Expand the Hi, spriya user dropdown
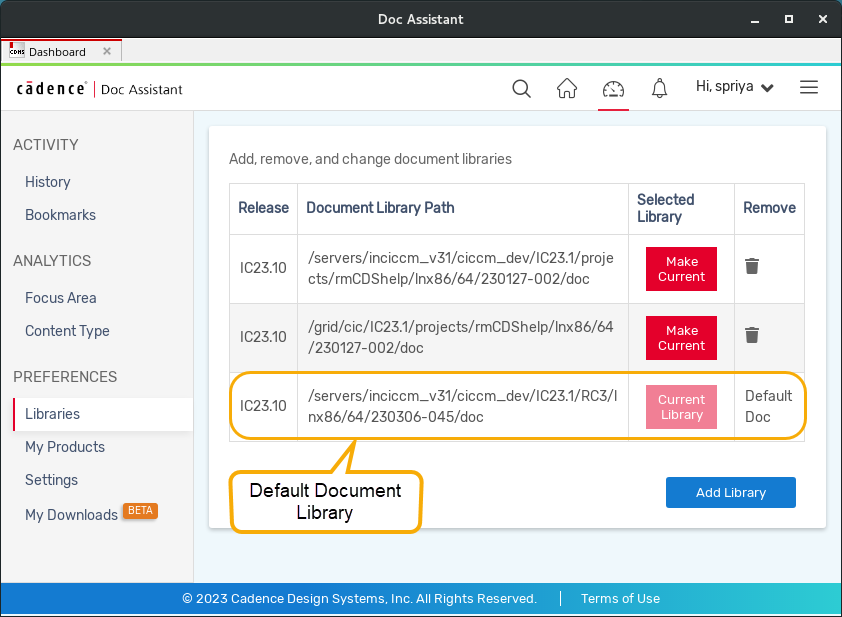Image resolution: width=842 pixels, height=617 pixels. pyautogui.click(x=735, y=87)
